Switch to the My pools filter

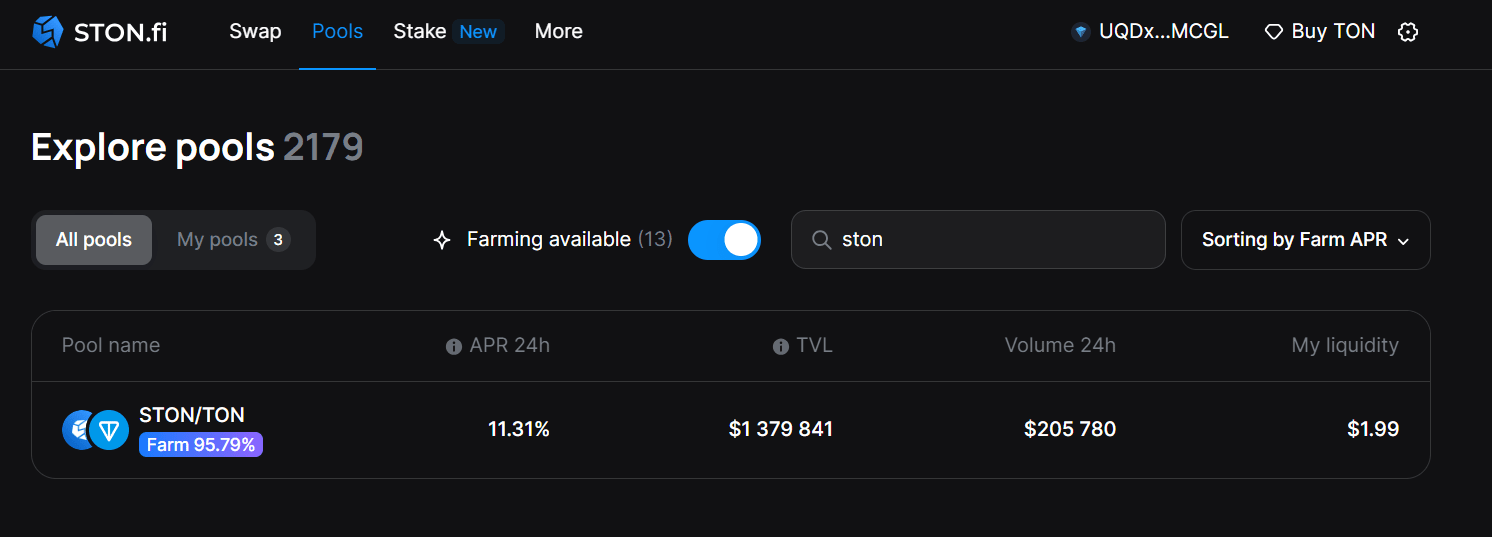click(233, 240)
